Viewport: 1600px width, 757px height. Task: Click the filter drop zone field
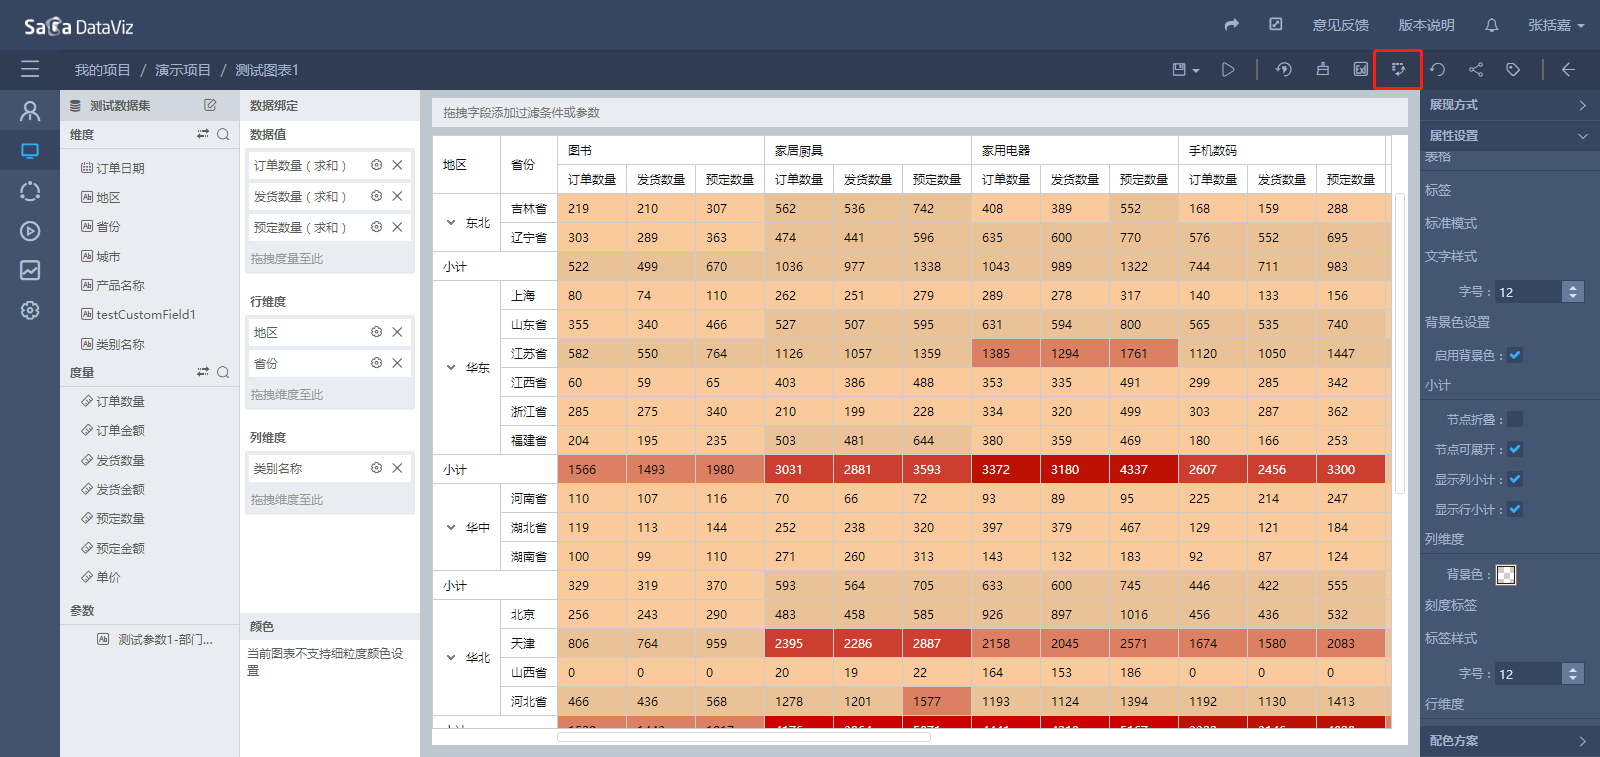coord(920,113)
